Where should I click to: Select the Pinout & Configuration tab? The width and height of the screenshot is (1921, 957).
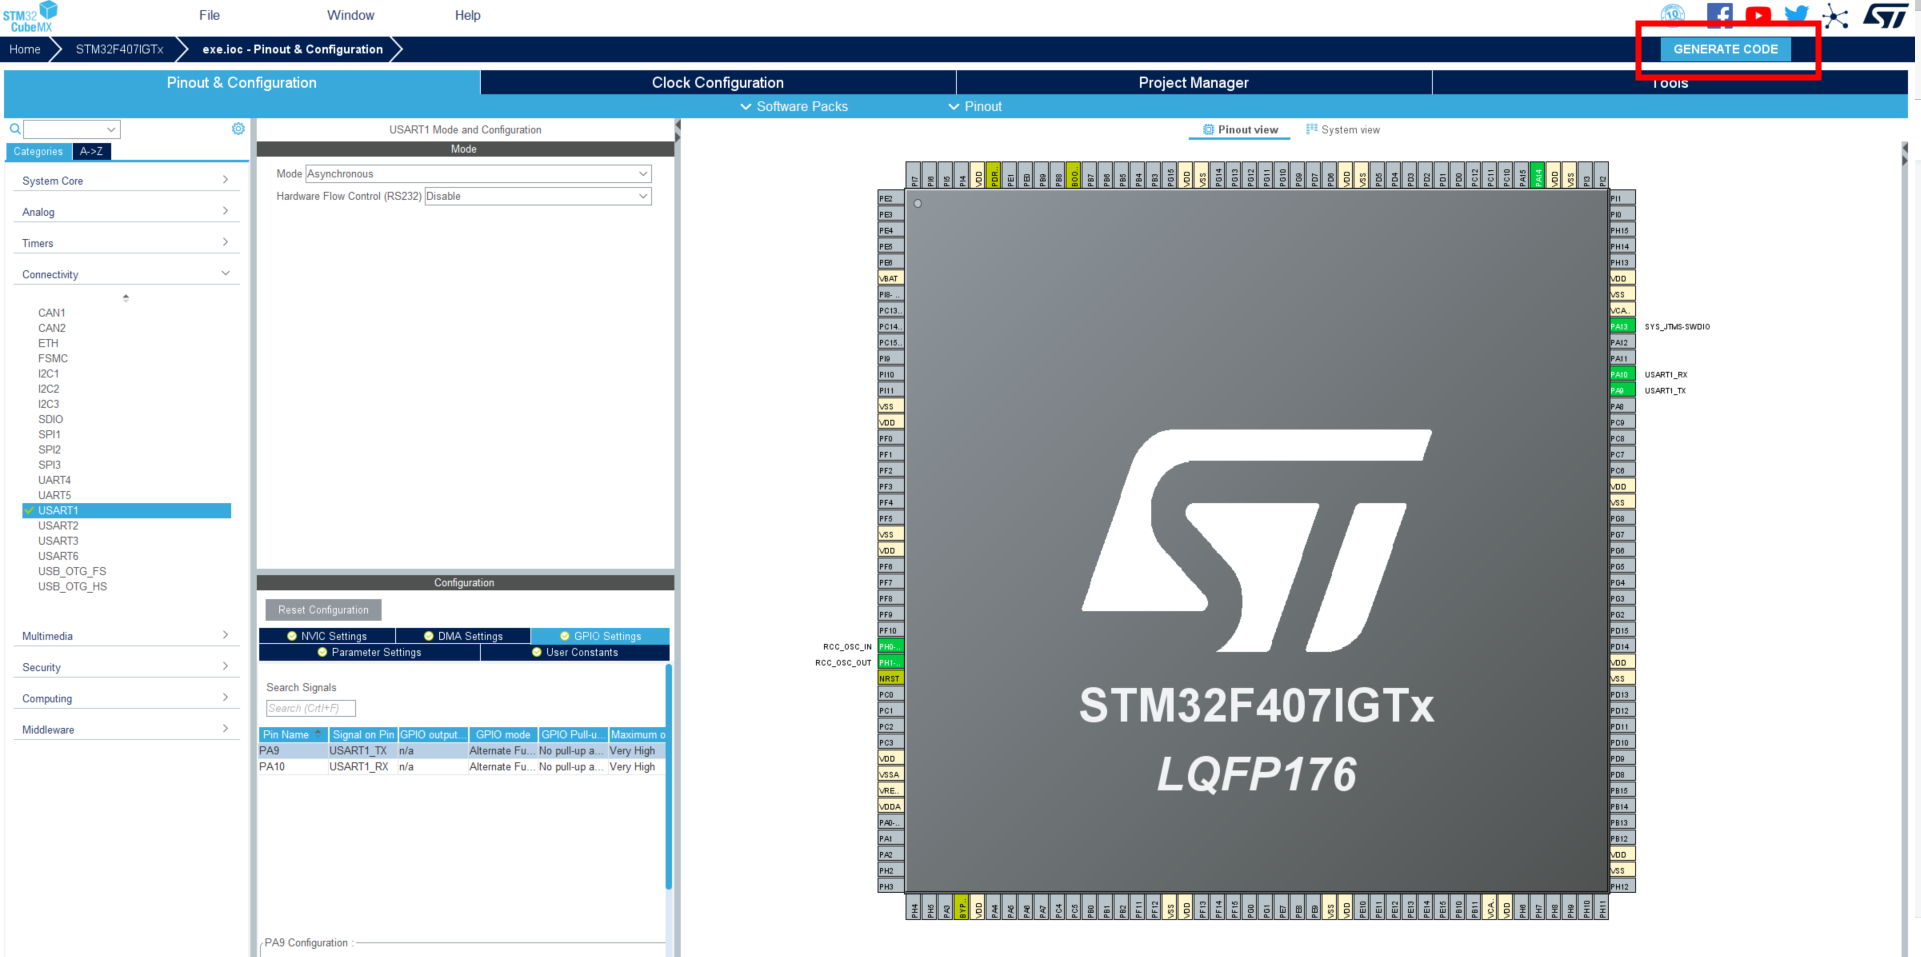click(242, 82)
